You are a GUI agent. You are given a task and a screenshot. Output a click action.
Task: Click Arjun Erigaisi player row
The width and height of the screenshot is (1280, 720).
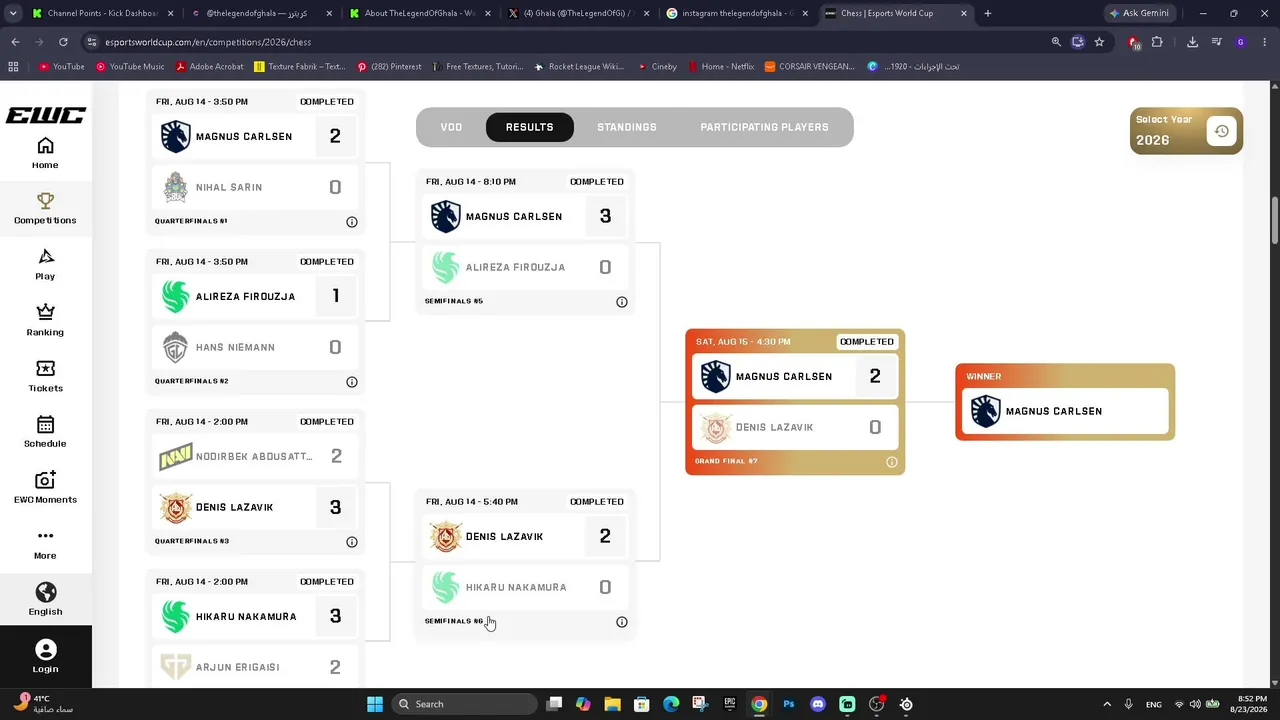[254, 667]
